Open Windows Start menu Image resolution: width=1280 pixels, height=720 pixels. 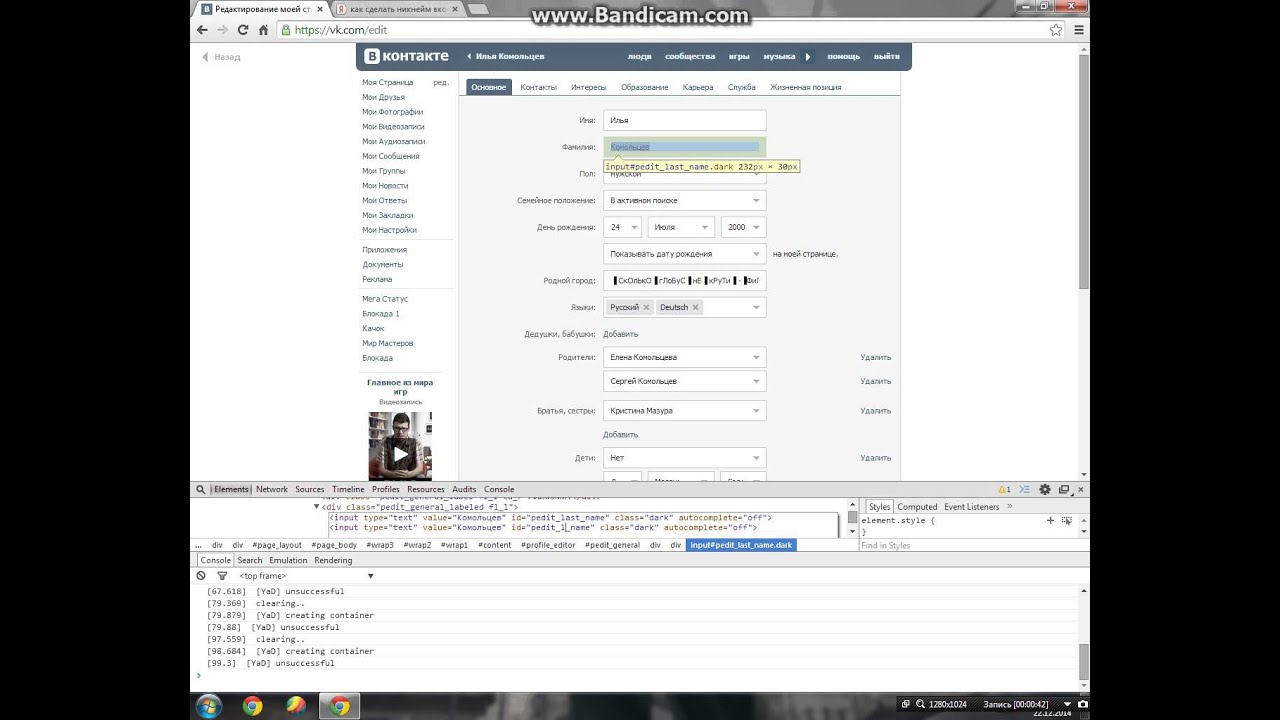(208, 706)
